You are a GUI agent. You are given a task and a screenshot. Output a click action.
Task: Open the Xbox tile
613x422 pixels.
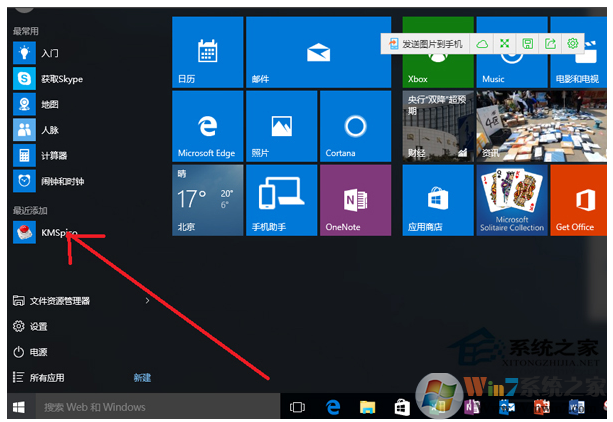coord(438,70)
